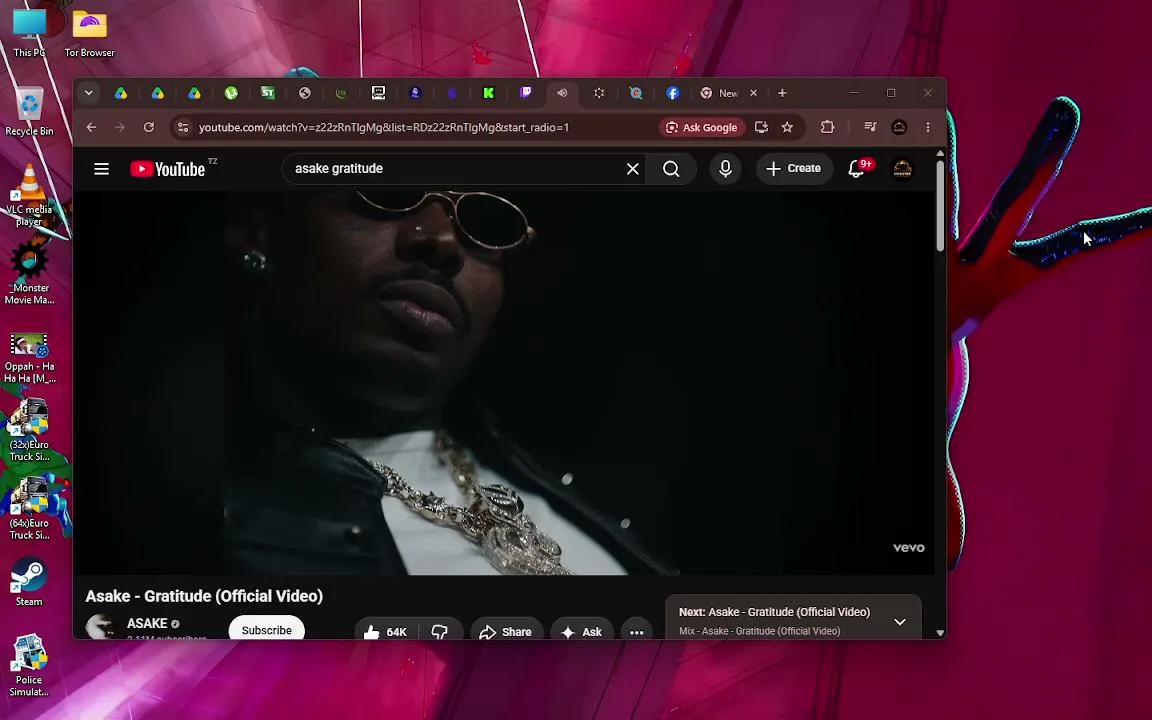The image size is (1152, 720).
Task: Reload the current page
Action: 148,127
